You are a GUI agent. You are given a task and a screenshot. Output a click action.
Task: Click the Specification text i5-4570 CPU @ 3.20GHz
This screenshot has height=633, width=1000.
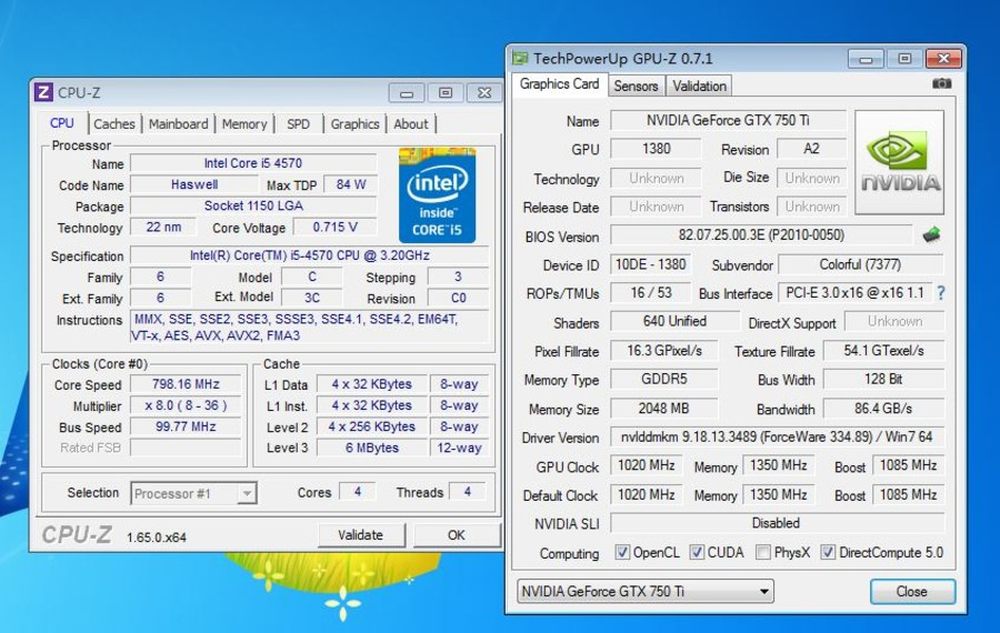click(309, 255)
